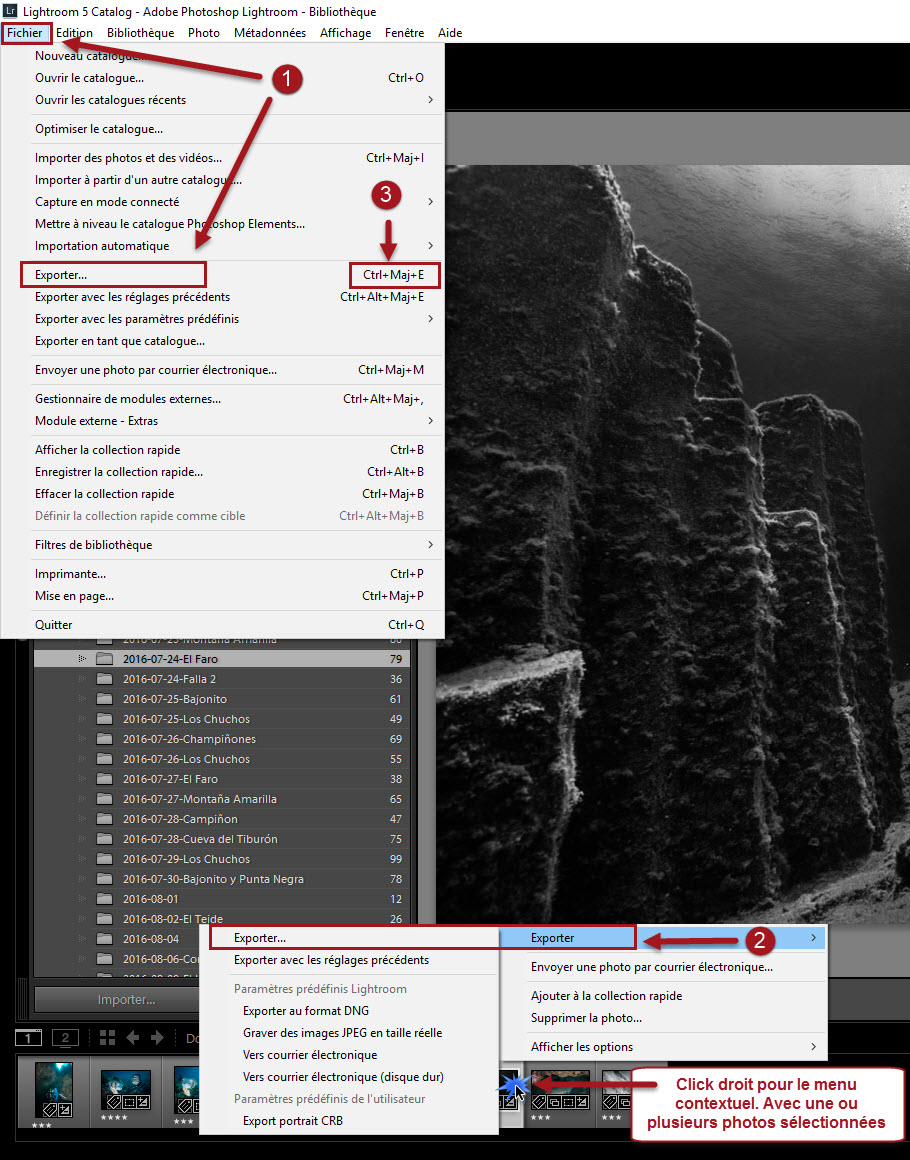Click the keyword tag badge on the first filmstrip thumbnail
This screenshot has height=1160, width=910.
[x=50, y=1109]
